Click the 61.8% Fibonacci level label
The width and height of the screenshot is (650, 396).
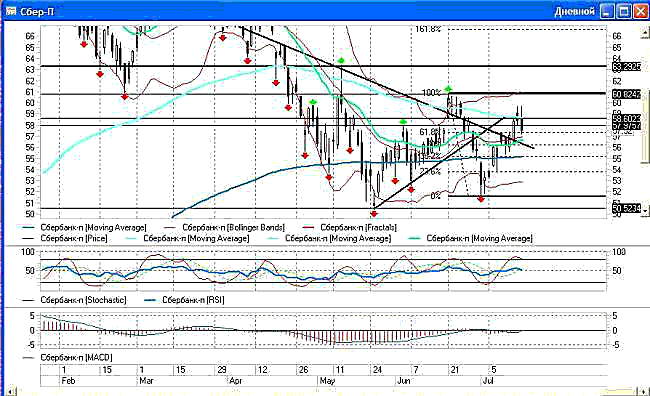(429, 132)
